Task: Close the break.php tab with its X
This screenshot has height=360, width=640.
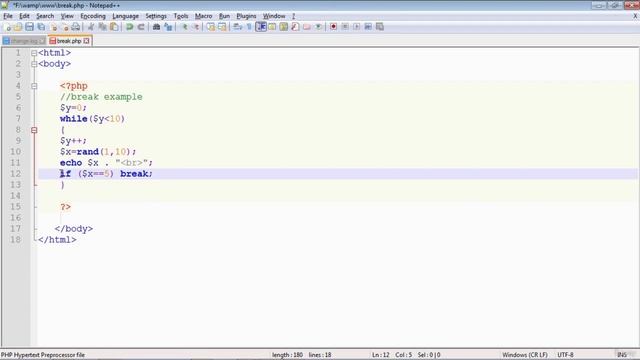Action: [86, 41]
